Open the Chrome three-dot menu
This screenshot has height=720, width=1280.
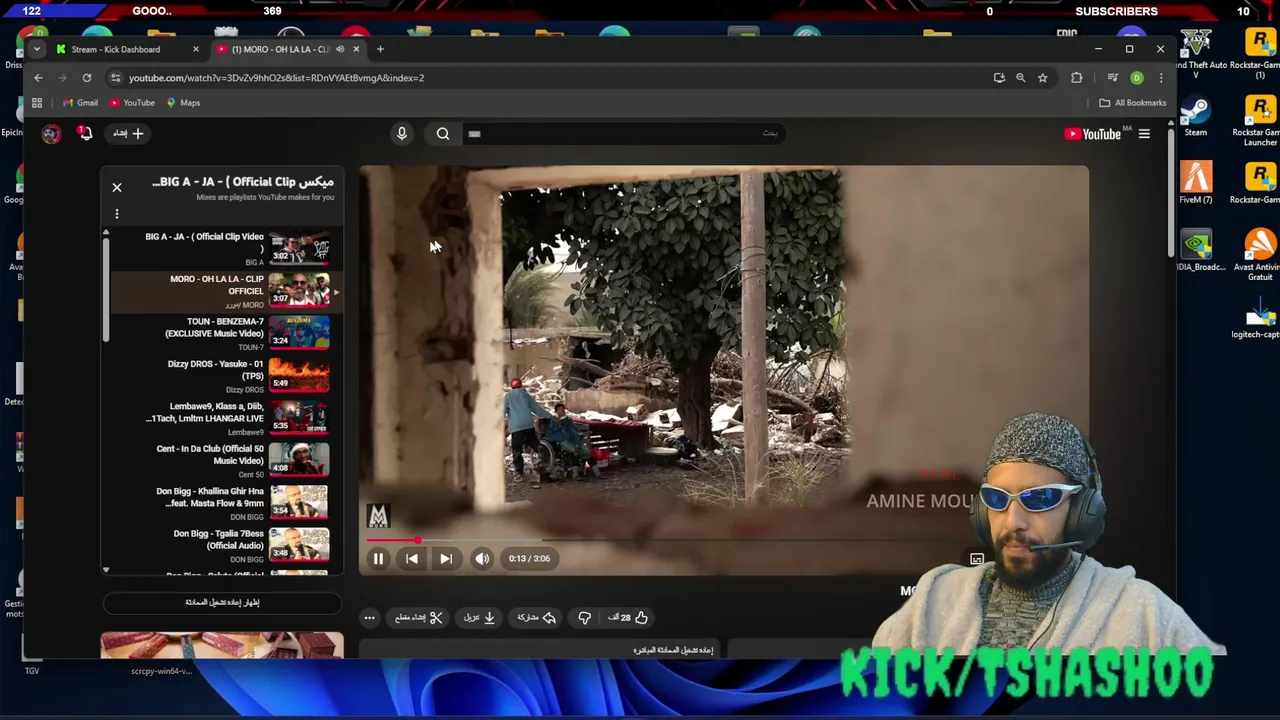tap(1161, 78)
